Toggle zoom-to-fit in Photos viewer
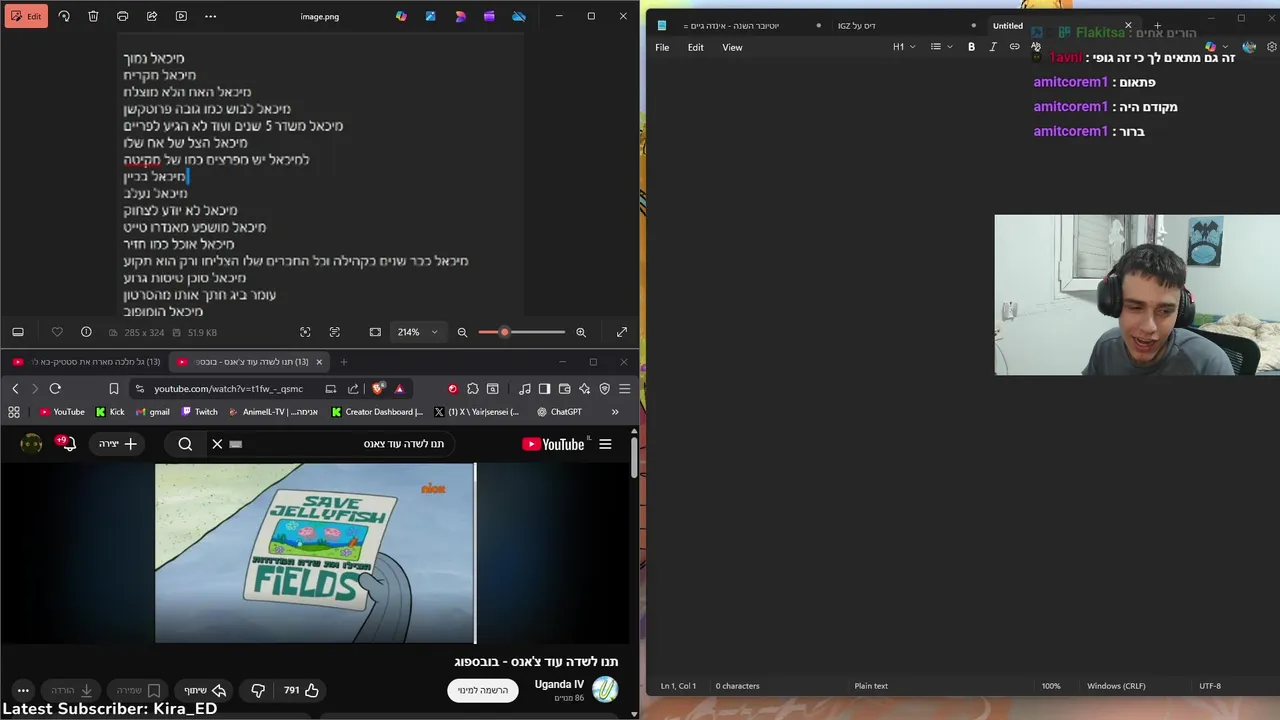Viewport: 1280px width, 720px height. coord(375,332)
